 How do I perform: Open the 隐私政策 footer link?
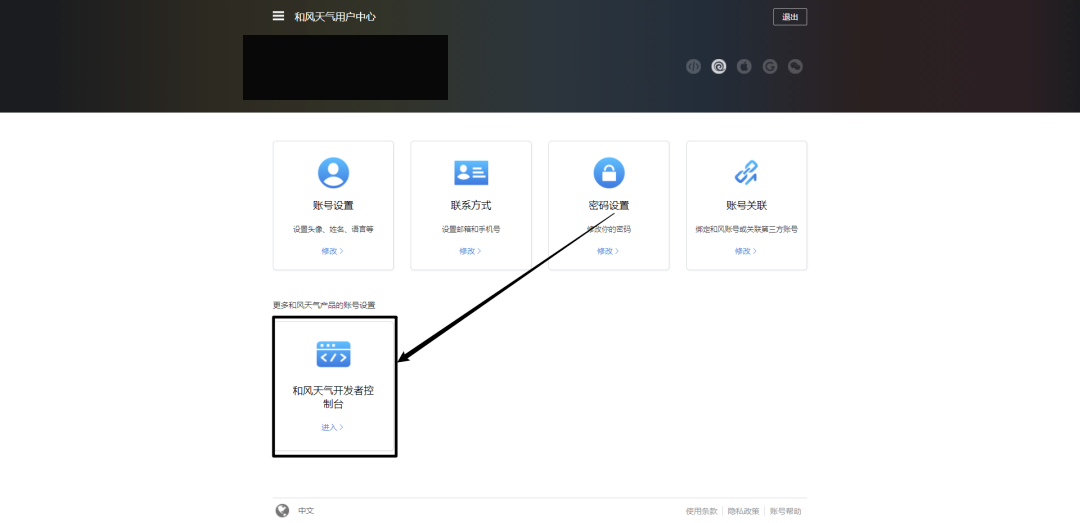[x=743, y=511]
